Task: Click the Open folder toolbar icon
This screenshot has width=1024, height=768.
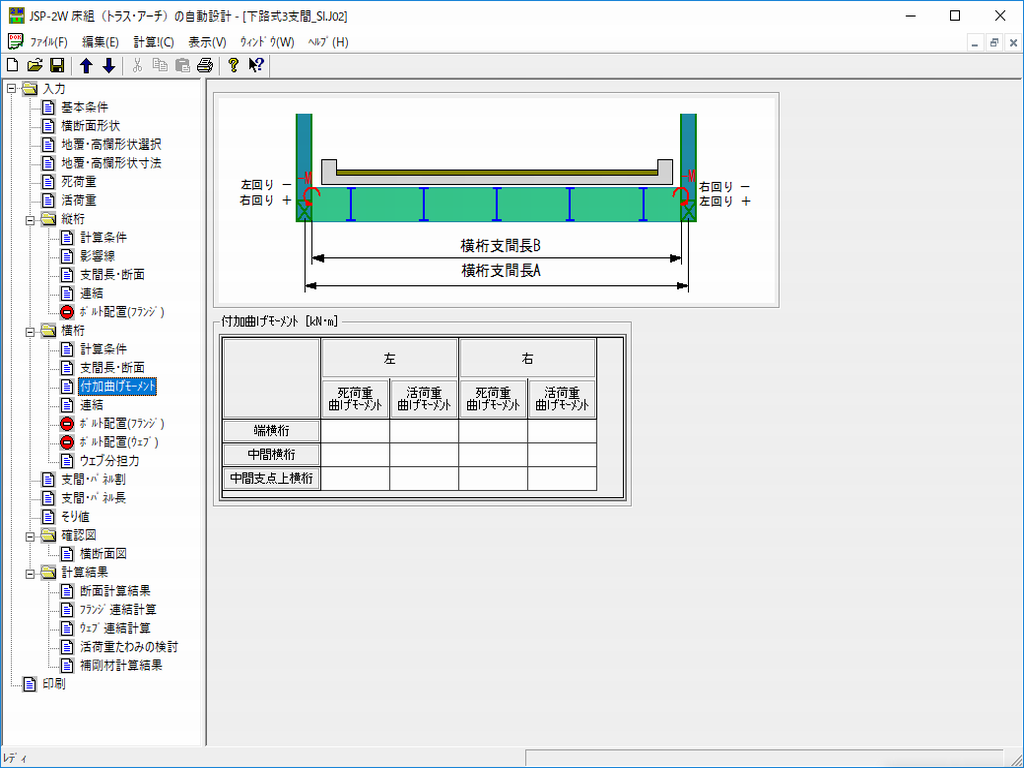Action: pos(35,66)
